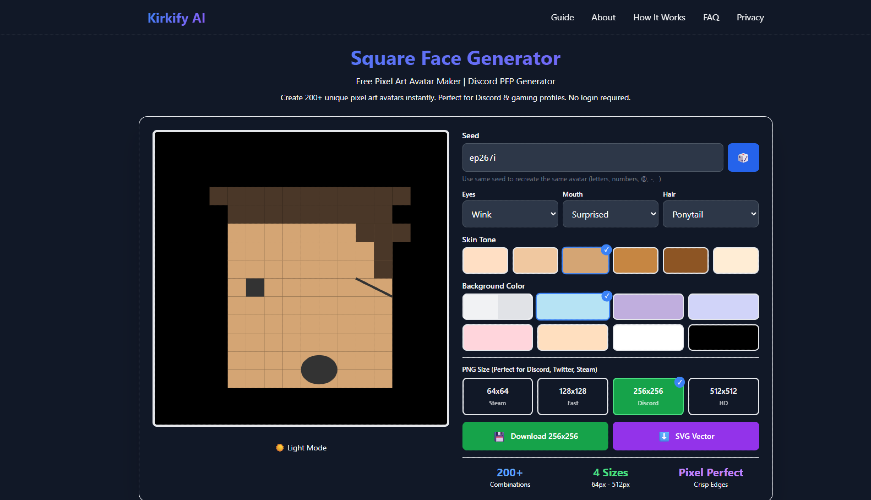This screenshot has width=871, height=500.
Task: Toggle Light Mode below the avatar
Action: (x=301, y=447)
